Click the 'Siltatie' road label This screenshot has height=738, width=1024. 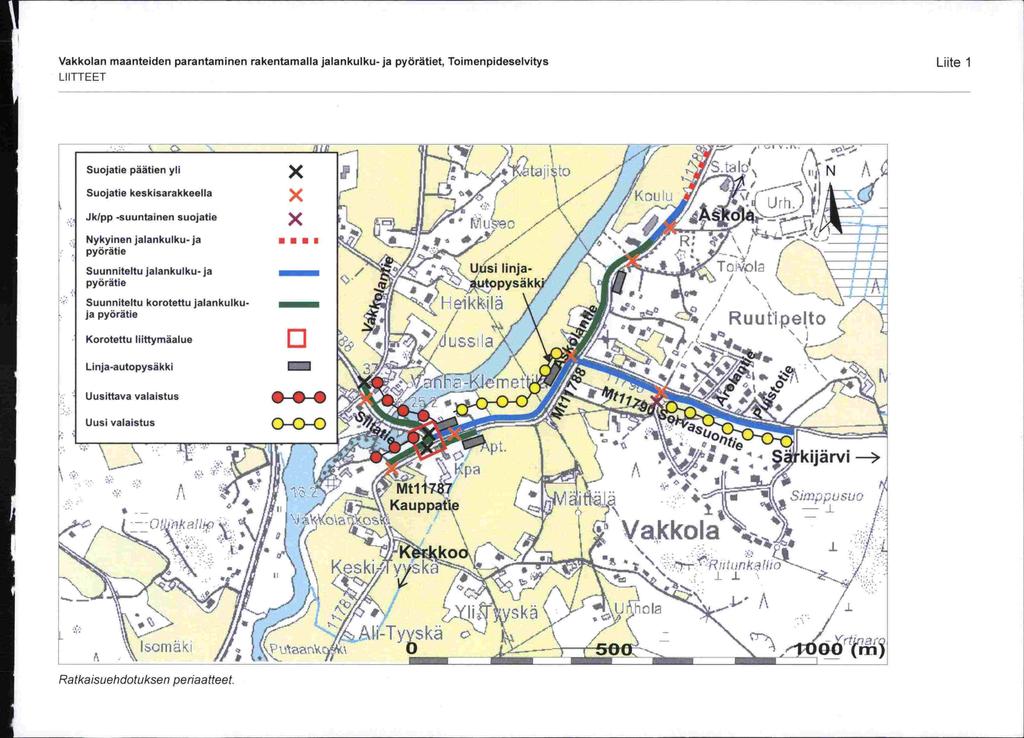[x=374, y=428]
